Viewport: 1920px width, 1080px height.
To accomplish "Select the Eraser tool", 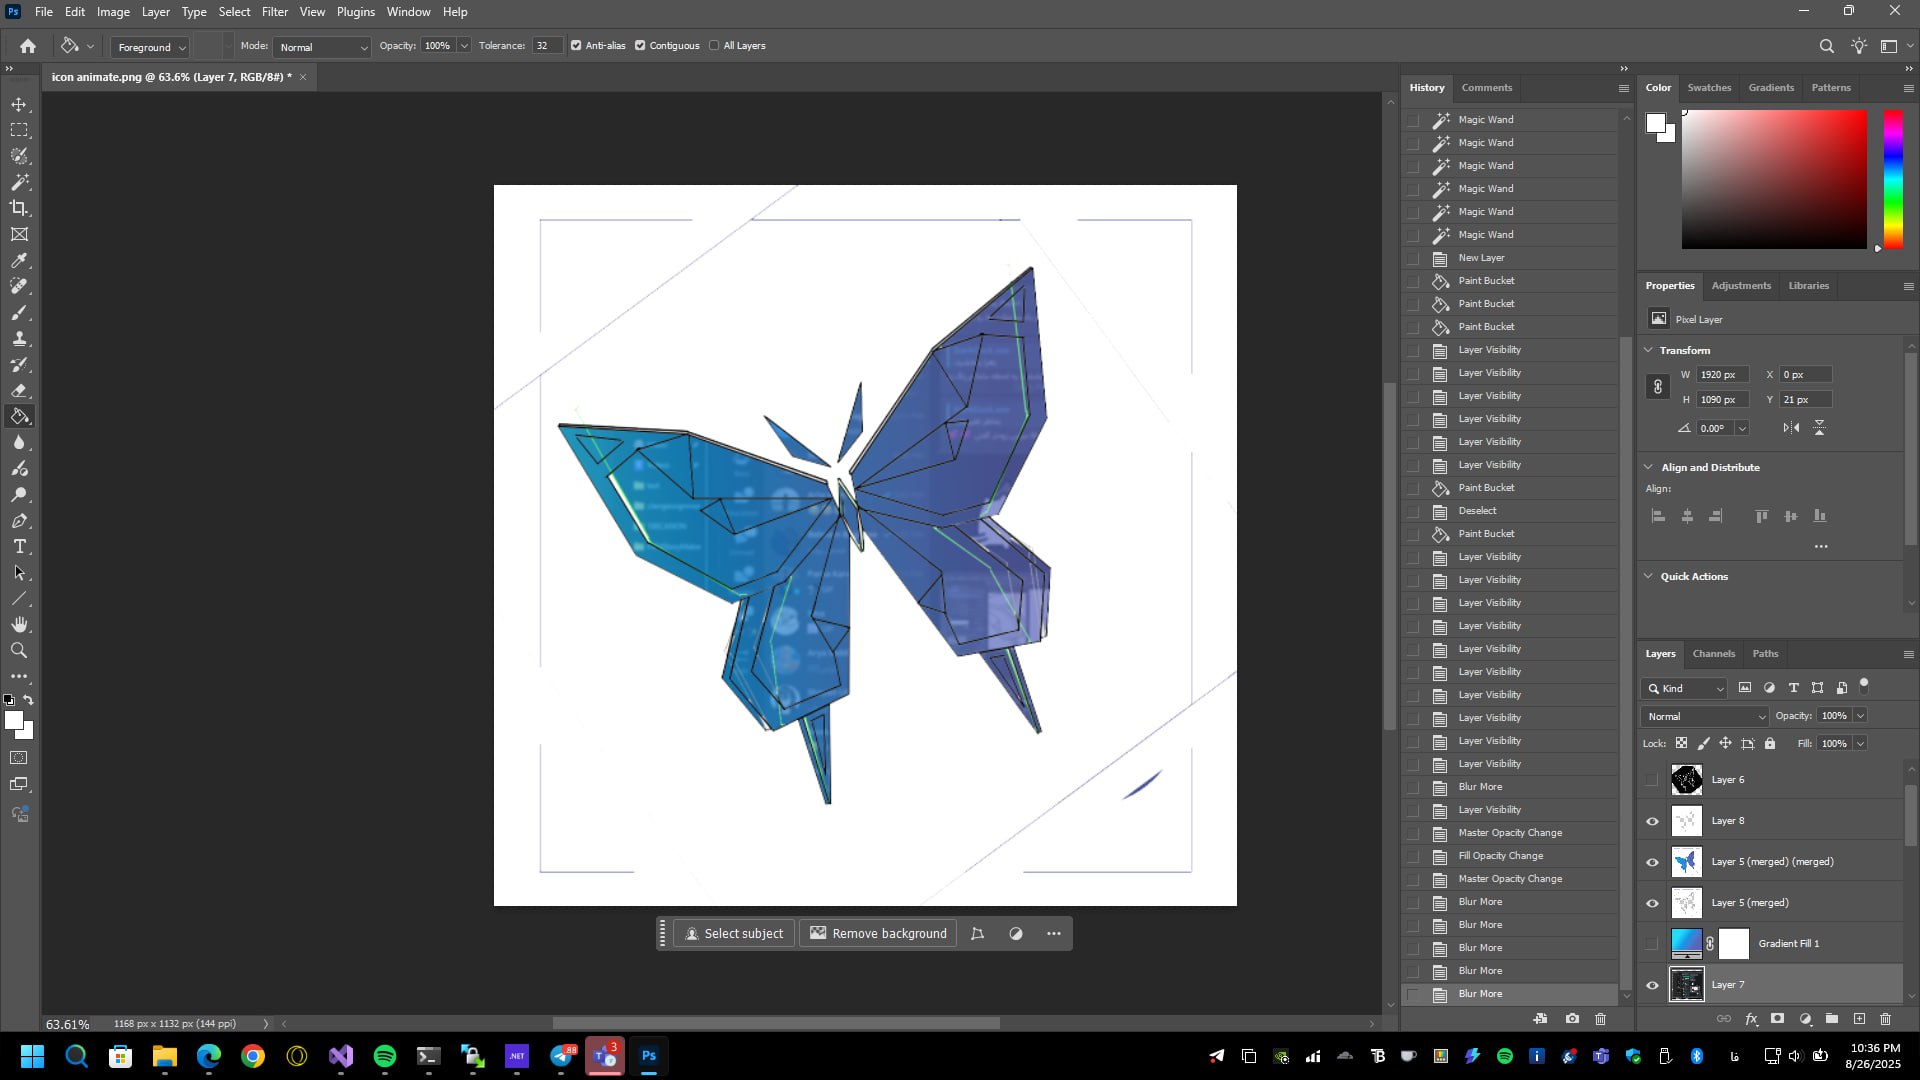I will [x=19, y=391].
